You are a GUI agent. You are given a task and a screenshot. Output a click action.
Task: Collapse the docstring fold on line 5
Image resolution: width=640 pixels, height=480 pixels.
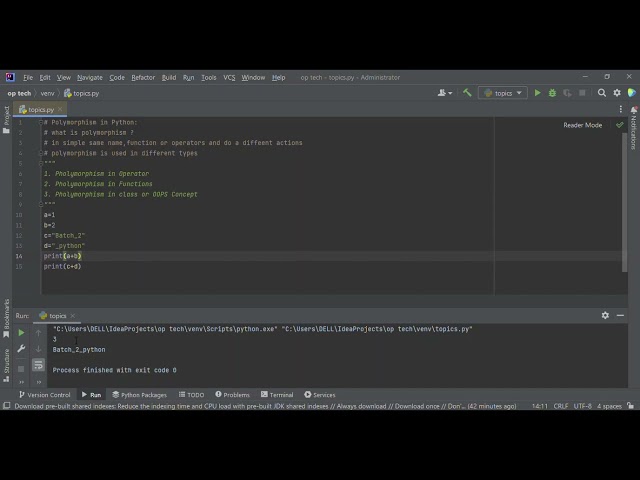pyautogui.click(x=41, y=163)
